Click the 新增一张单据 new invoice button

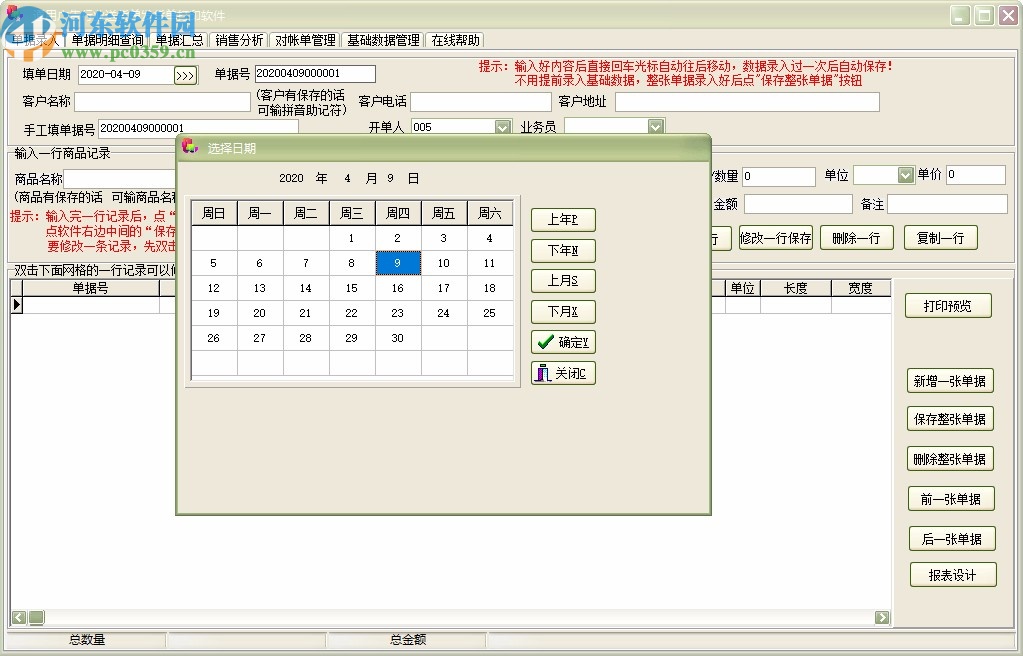[x=949, y=379]
